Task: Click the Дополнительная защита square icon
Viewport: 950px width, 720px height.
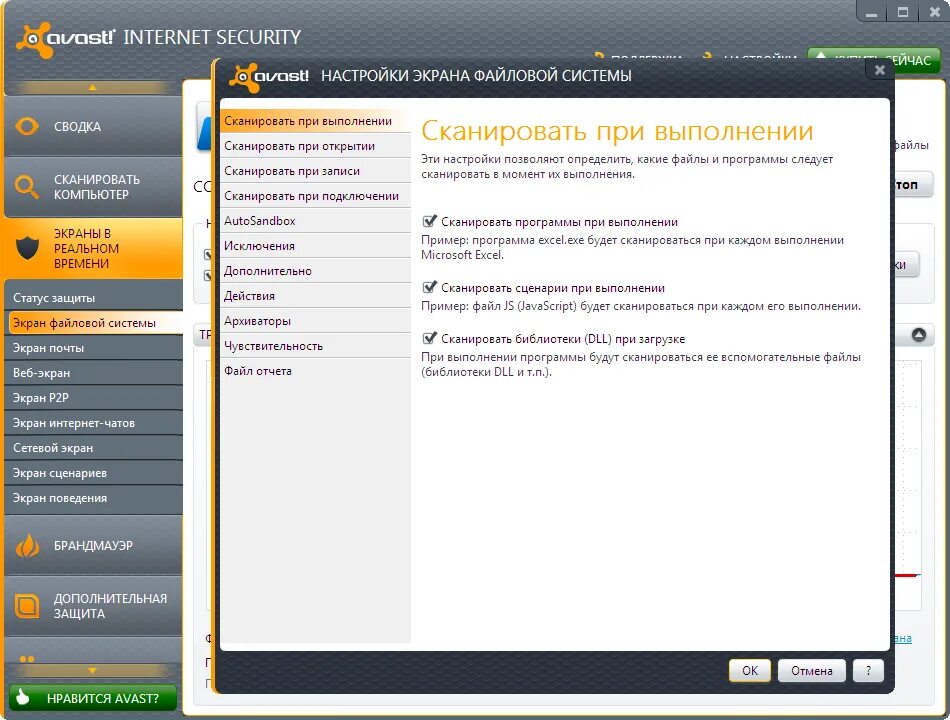Action: 27,605
